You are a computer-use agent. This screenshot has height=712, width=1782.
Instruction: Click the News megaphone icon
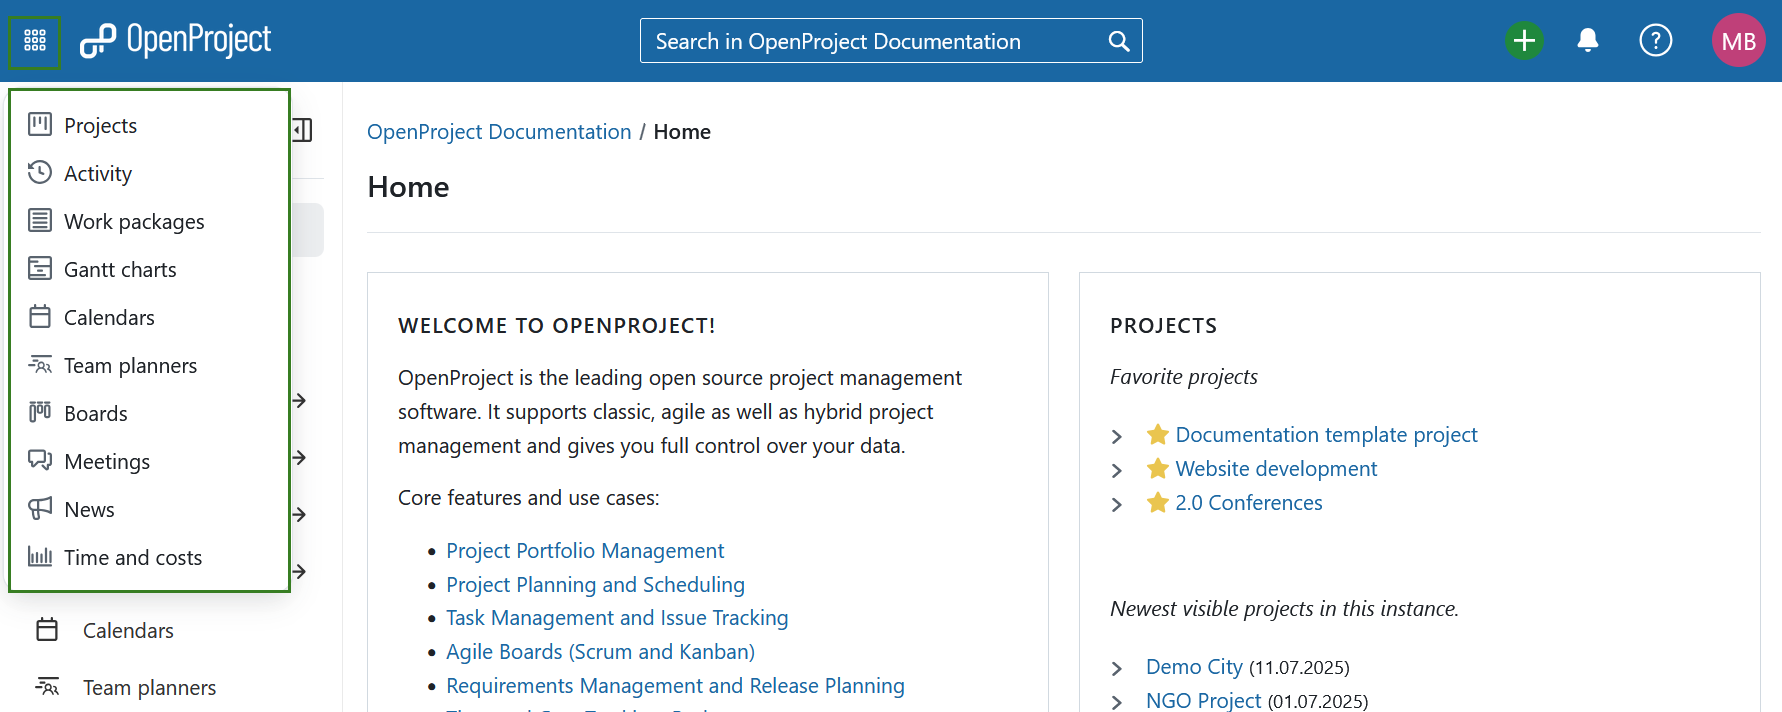pos(40,508)
